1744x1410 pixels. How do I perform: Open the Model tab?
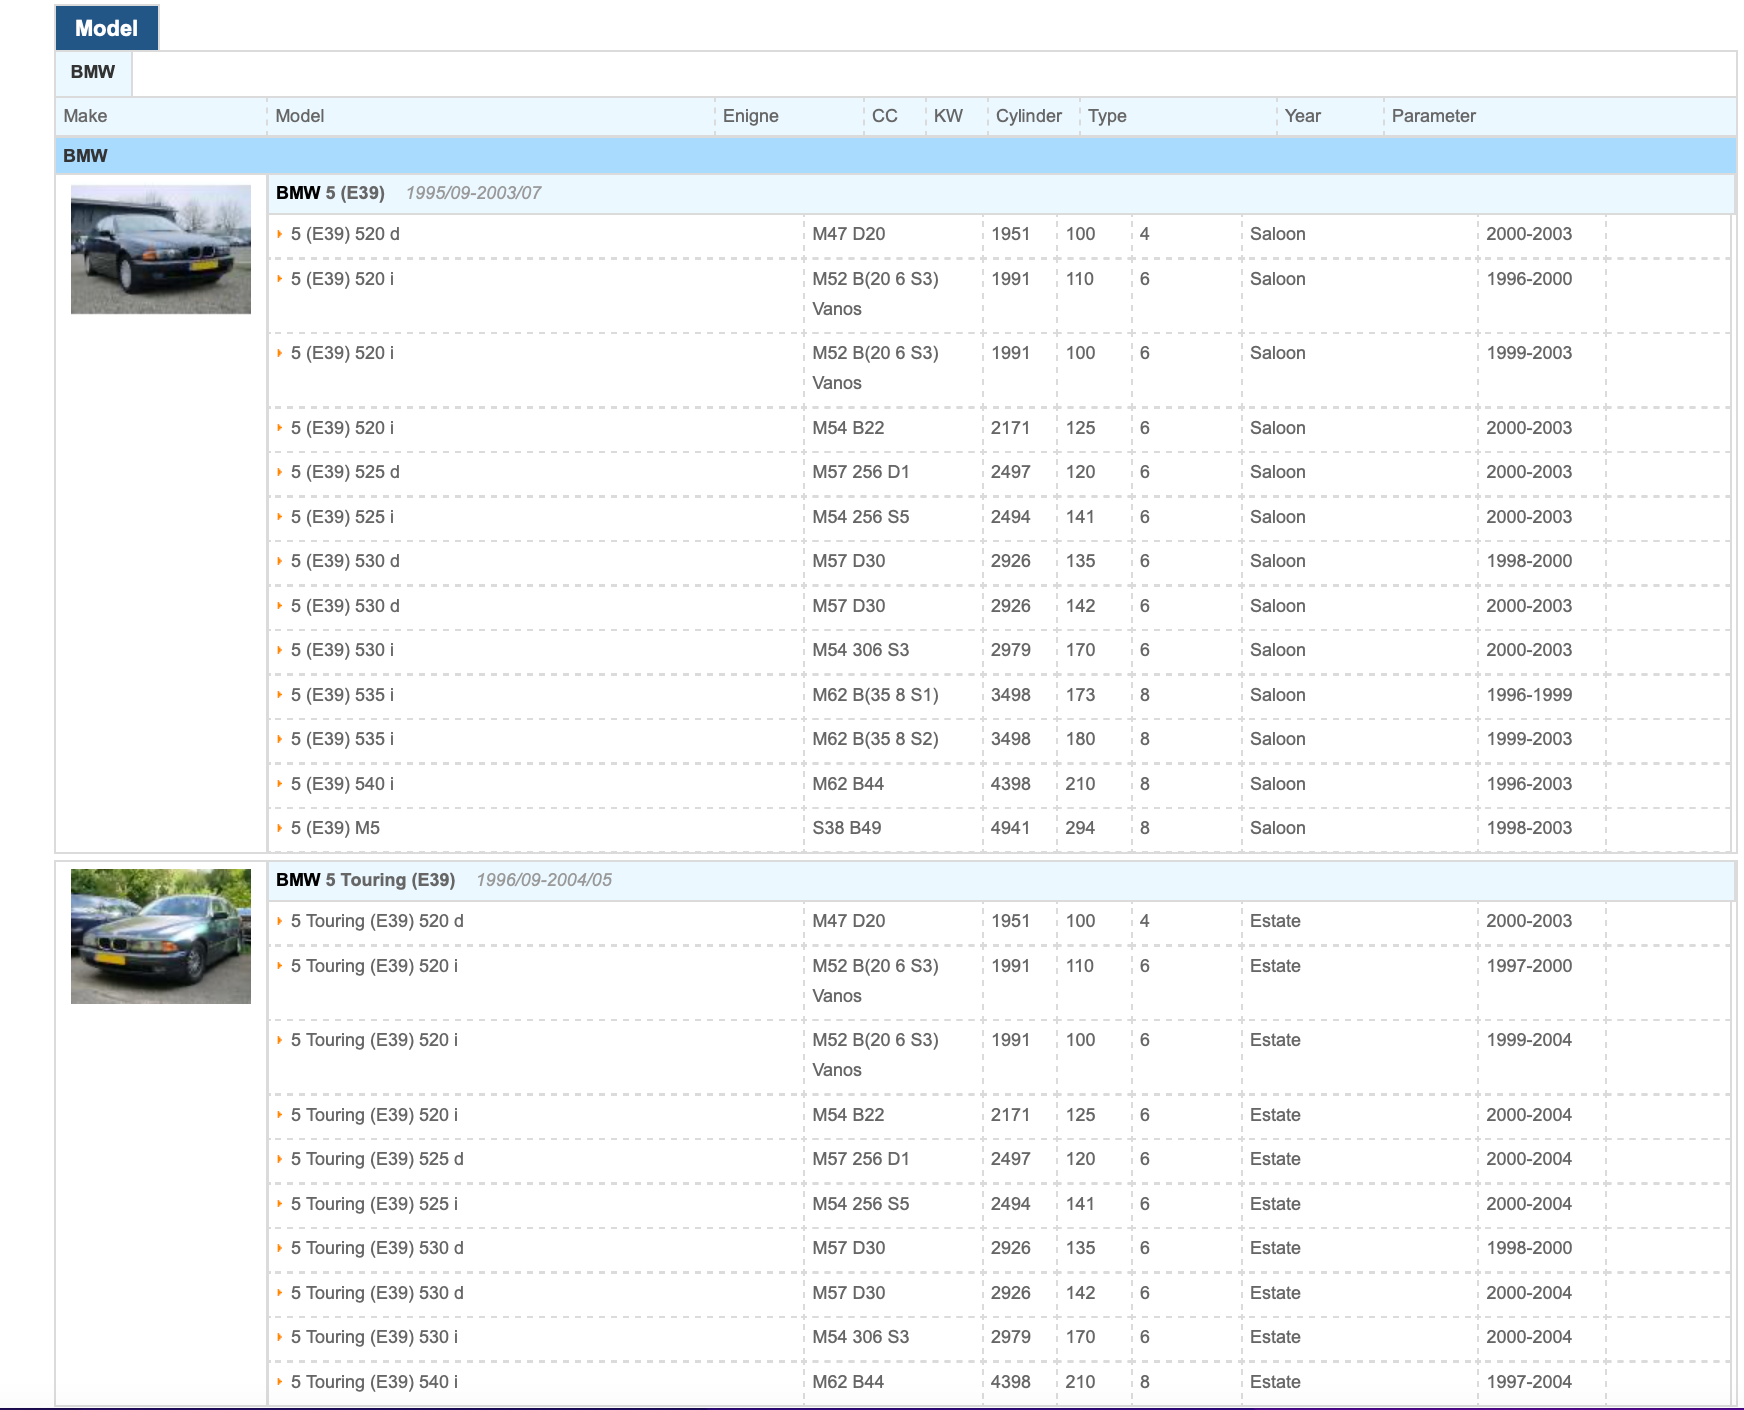(106, 28)
